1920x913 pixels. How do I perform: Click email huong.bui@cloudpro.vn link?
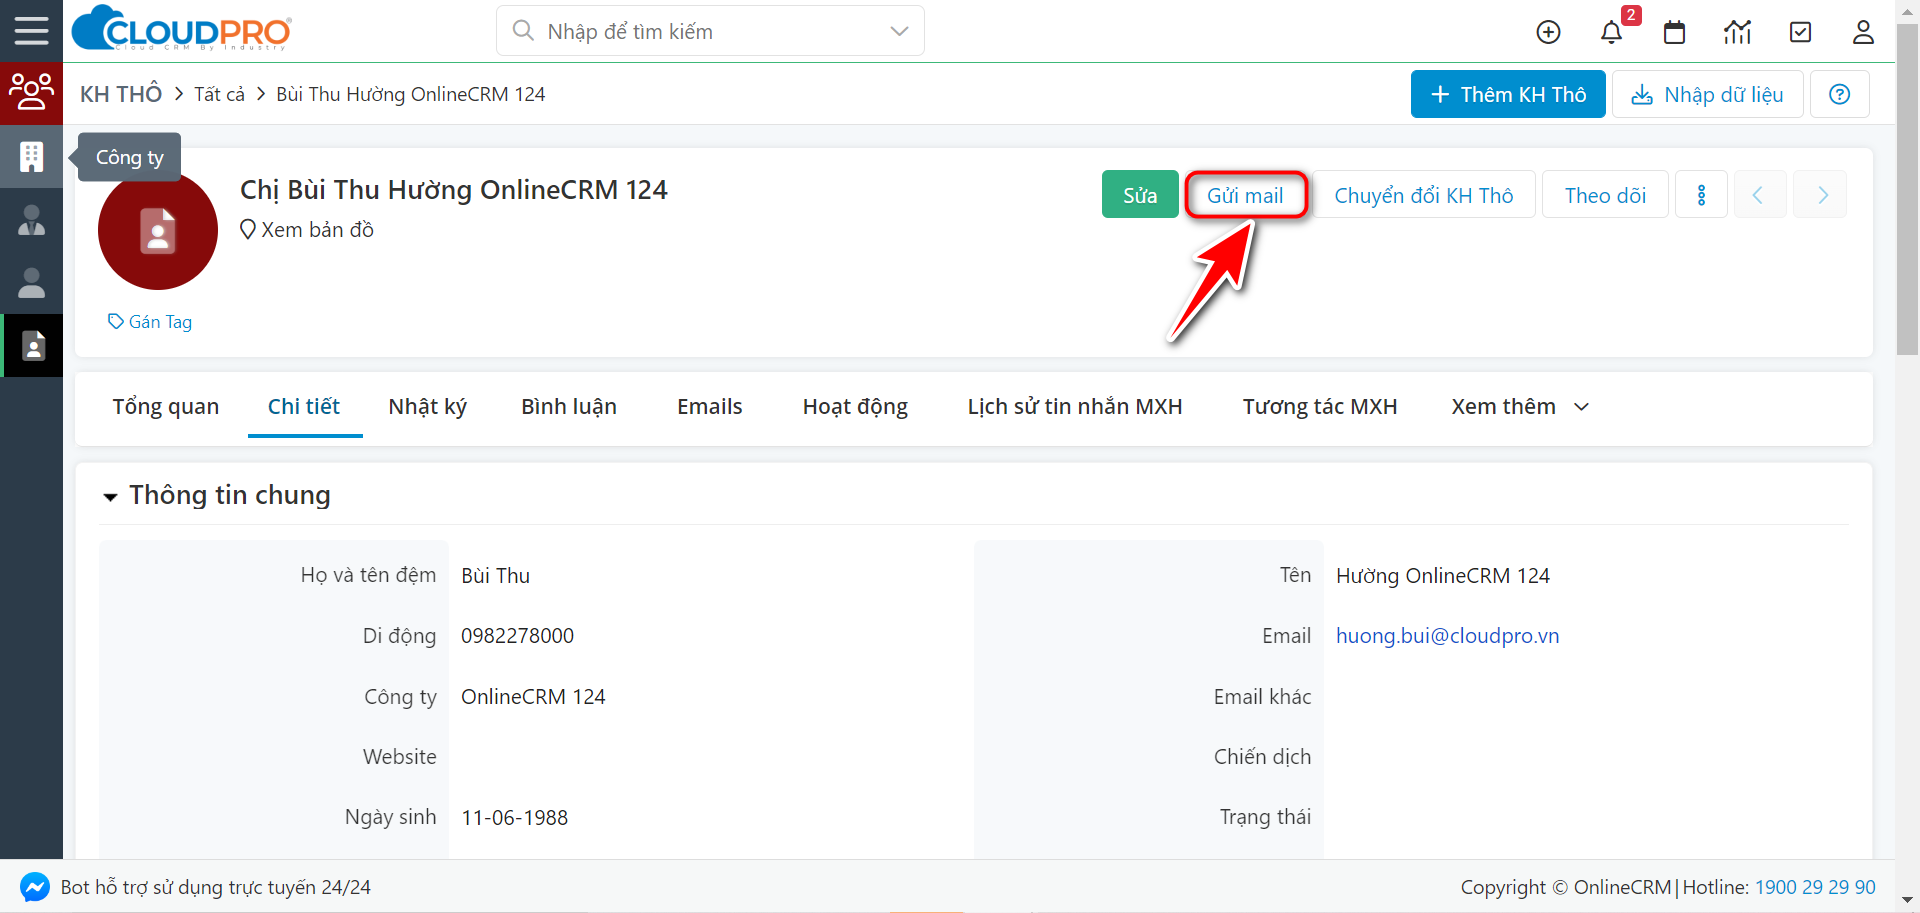1448,636
